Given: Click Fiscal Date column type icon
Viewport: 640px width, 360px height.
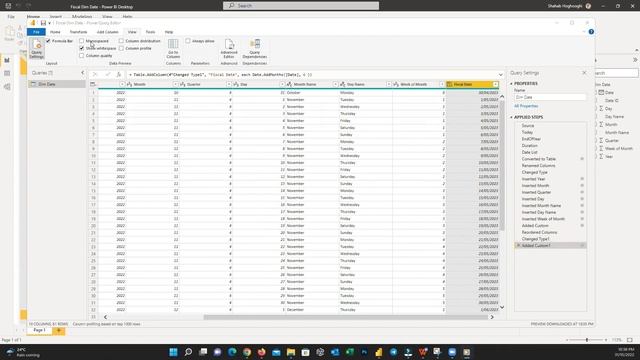Looking at the screenshot, I should click(449, 84).
